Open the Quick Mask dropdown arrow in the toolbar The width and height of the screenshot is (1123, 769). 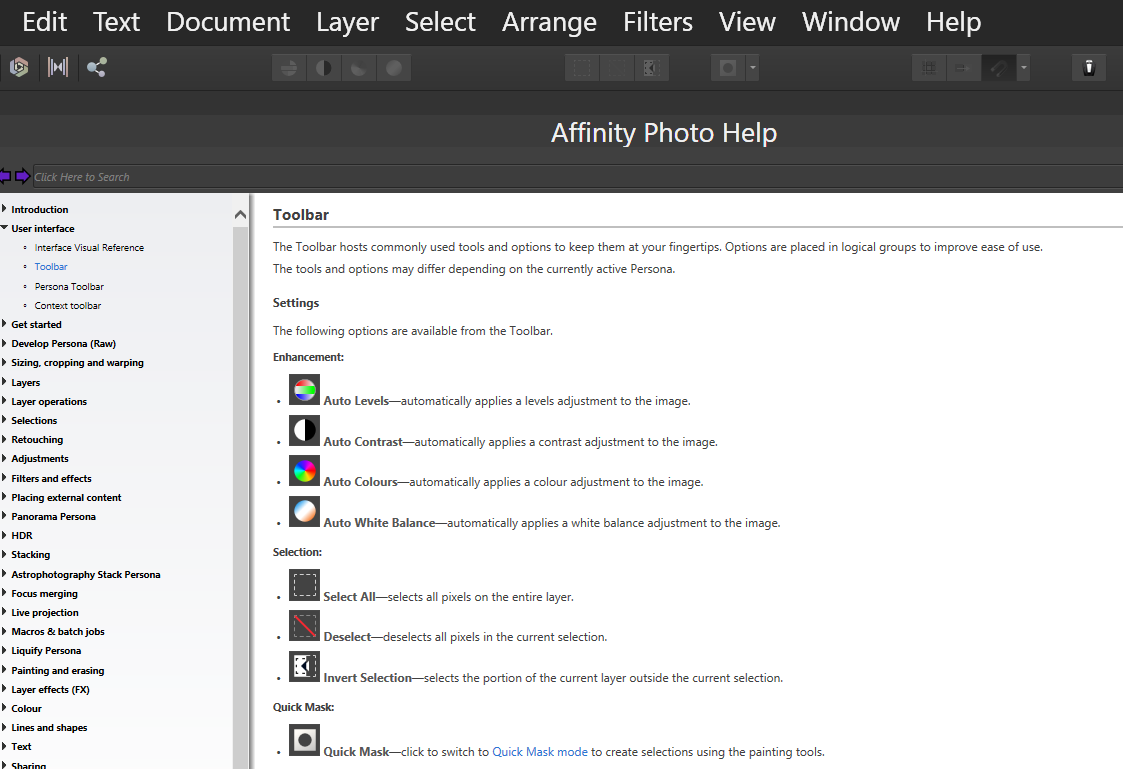[752, 68]
